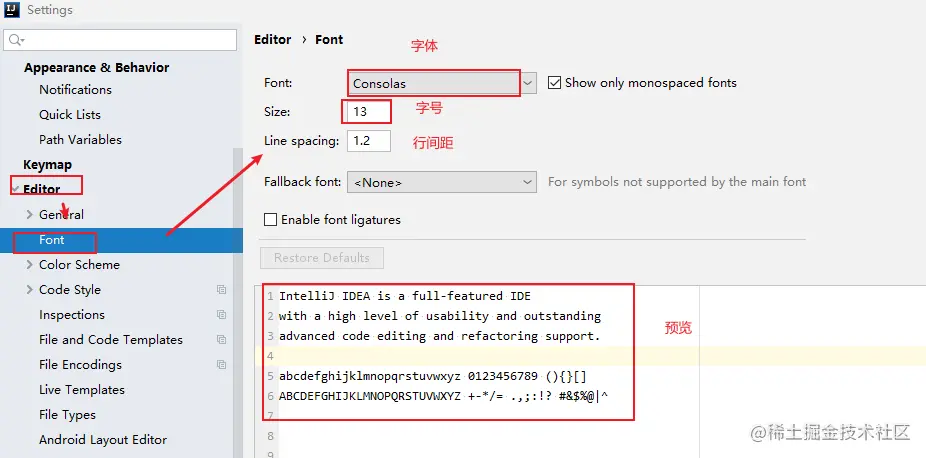Click the search magnifier icon in settings
Viewport: 926px width, 458px height.
[16, 40]
